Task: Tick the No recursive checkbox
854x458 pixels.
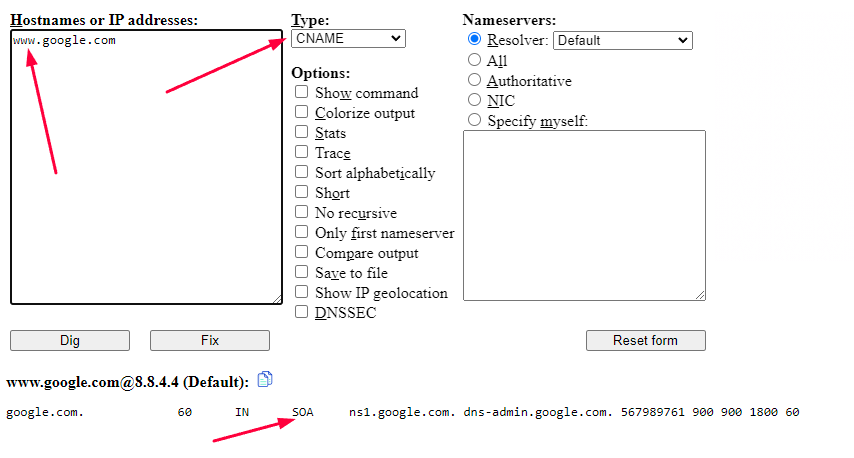Action: click(301, 211)
